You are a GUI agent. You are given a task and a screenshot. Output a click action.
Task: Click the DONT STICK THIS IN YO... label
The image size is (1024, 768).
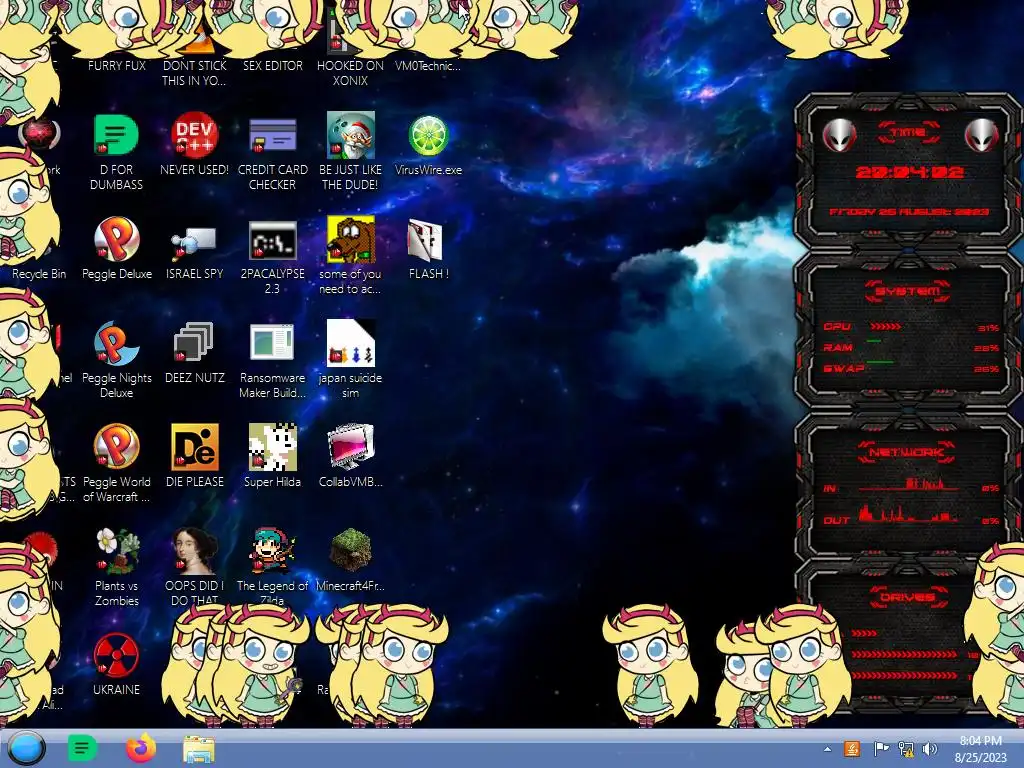[x=194, y=73]
